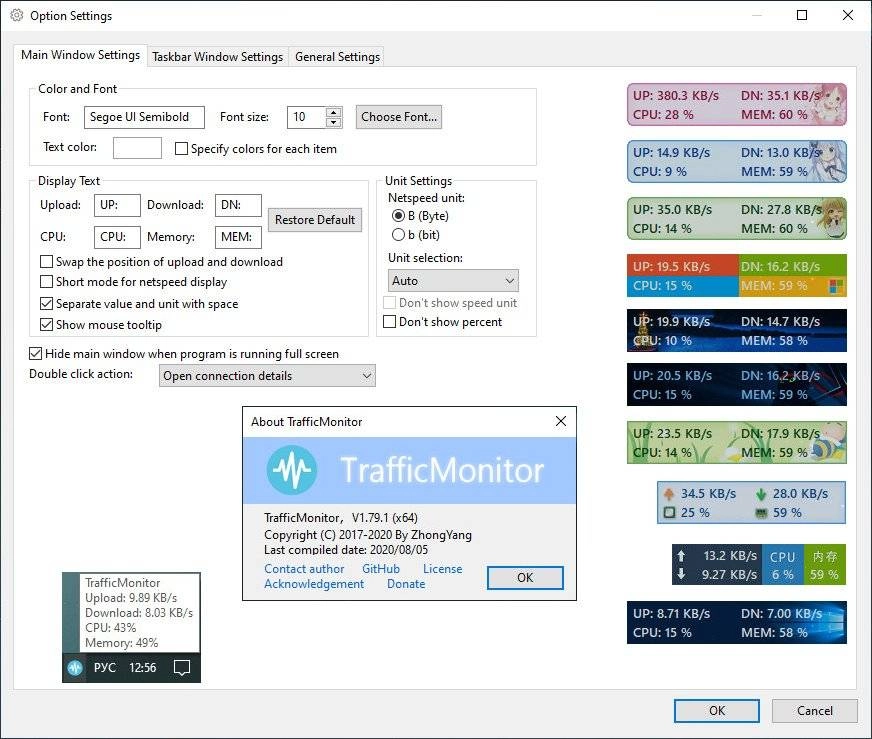Click the CPU display text field
Screen dimensions: 872x739
coord(117,237)
